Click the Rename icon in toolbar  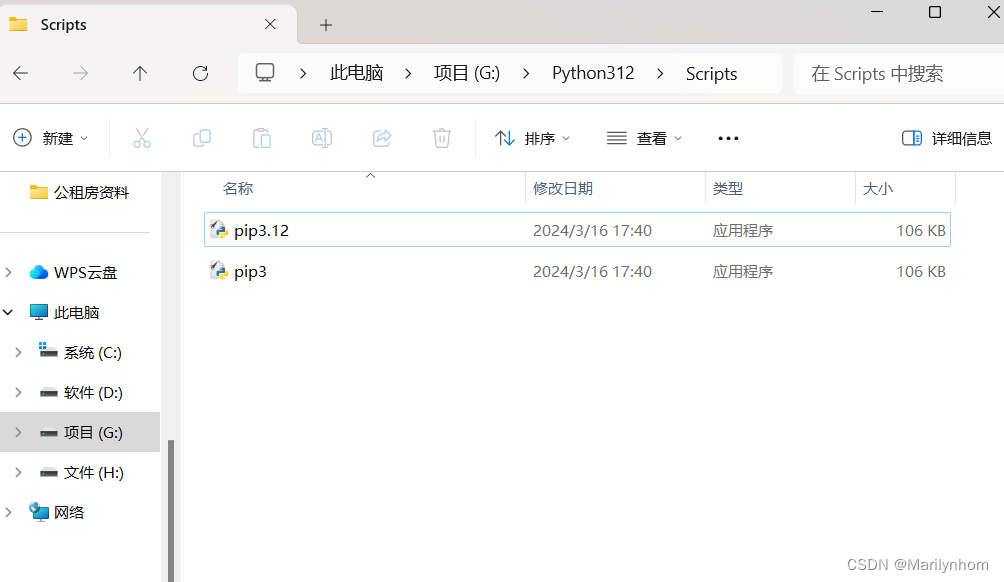click(x=322, y=138)
